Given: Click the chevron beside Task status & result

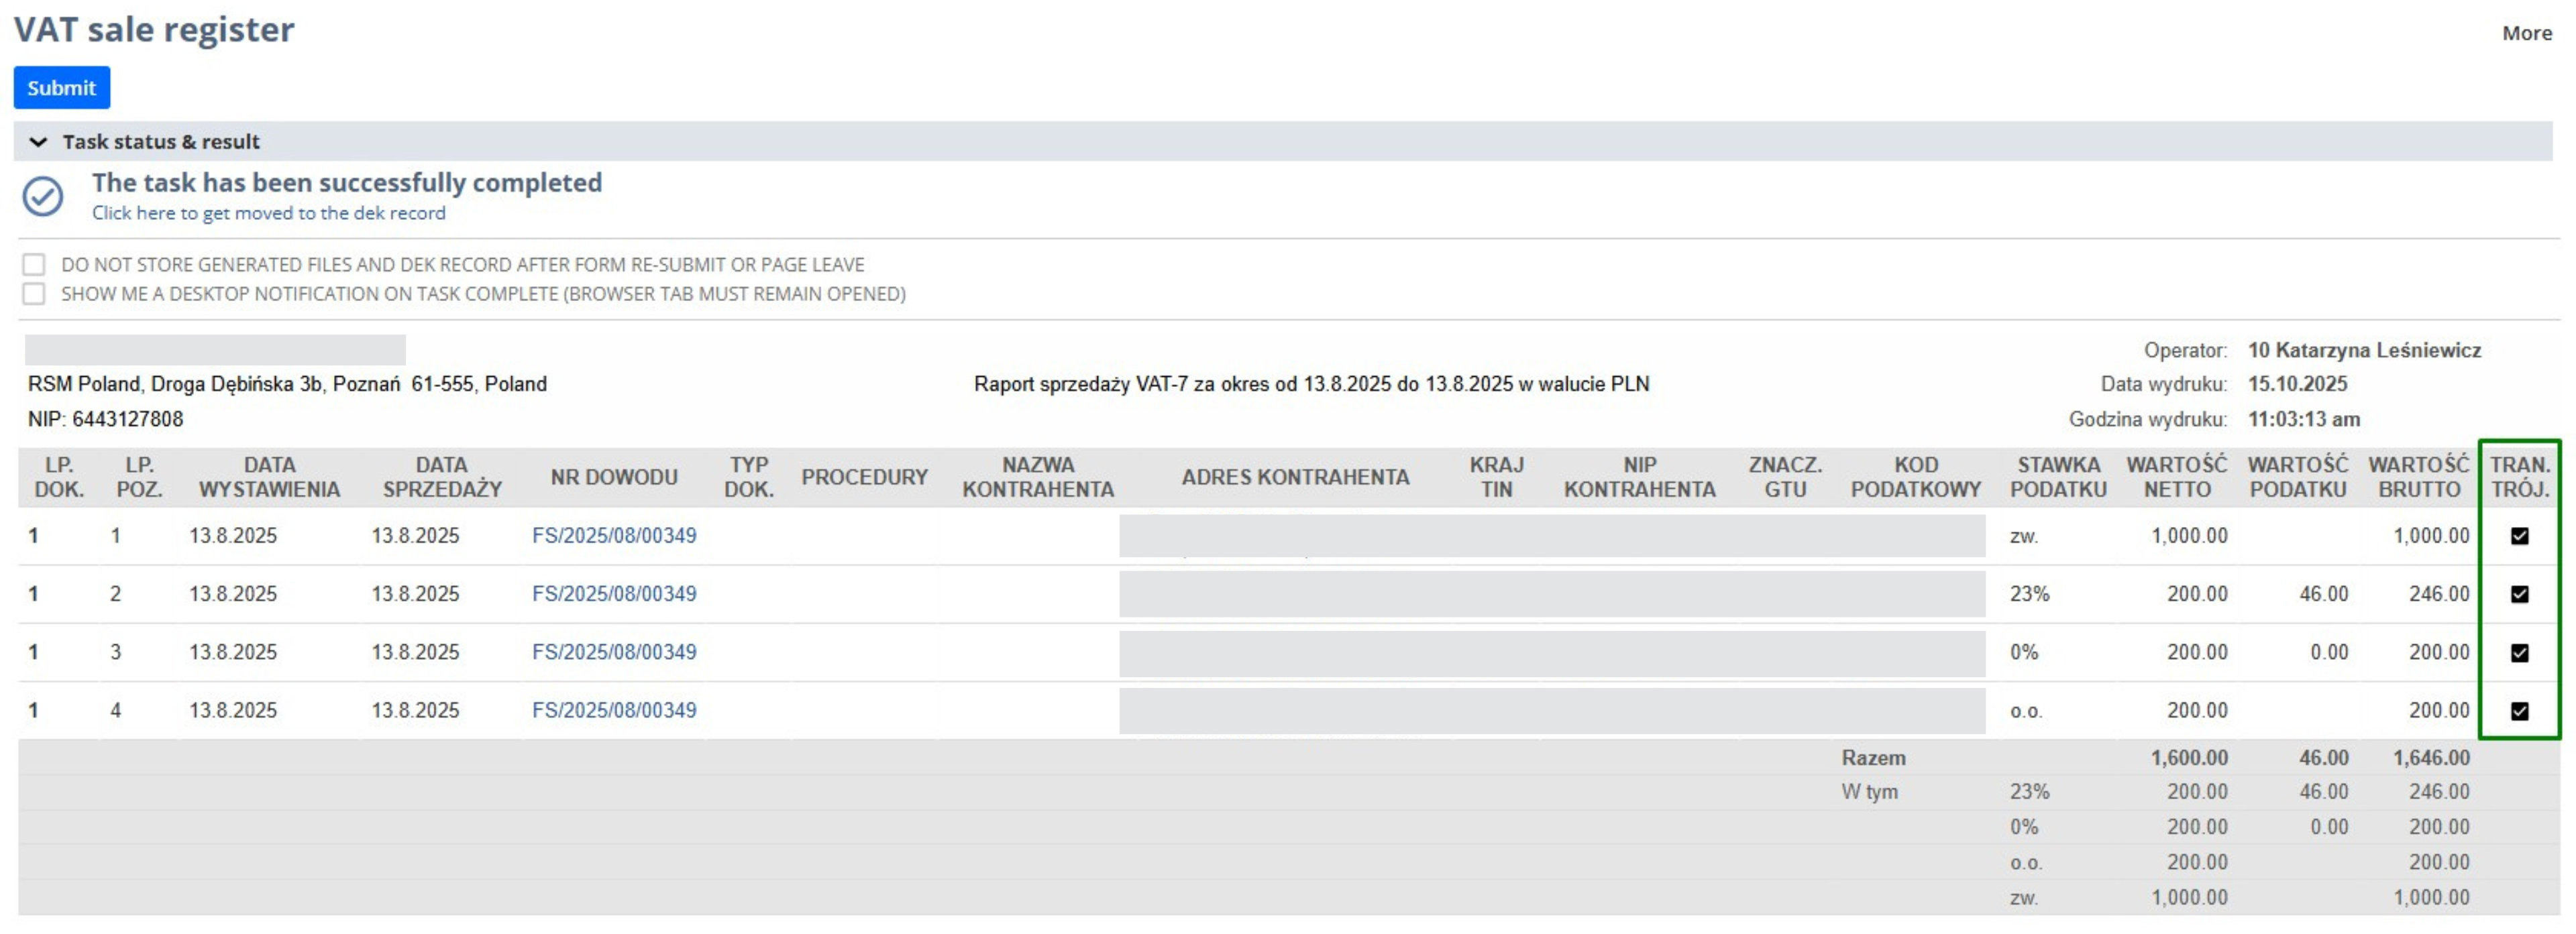Looking at the screenshot, I should (37, 141).
